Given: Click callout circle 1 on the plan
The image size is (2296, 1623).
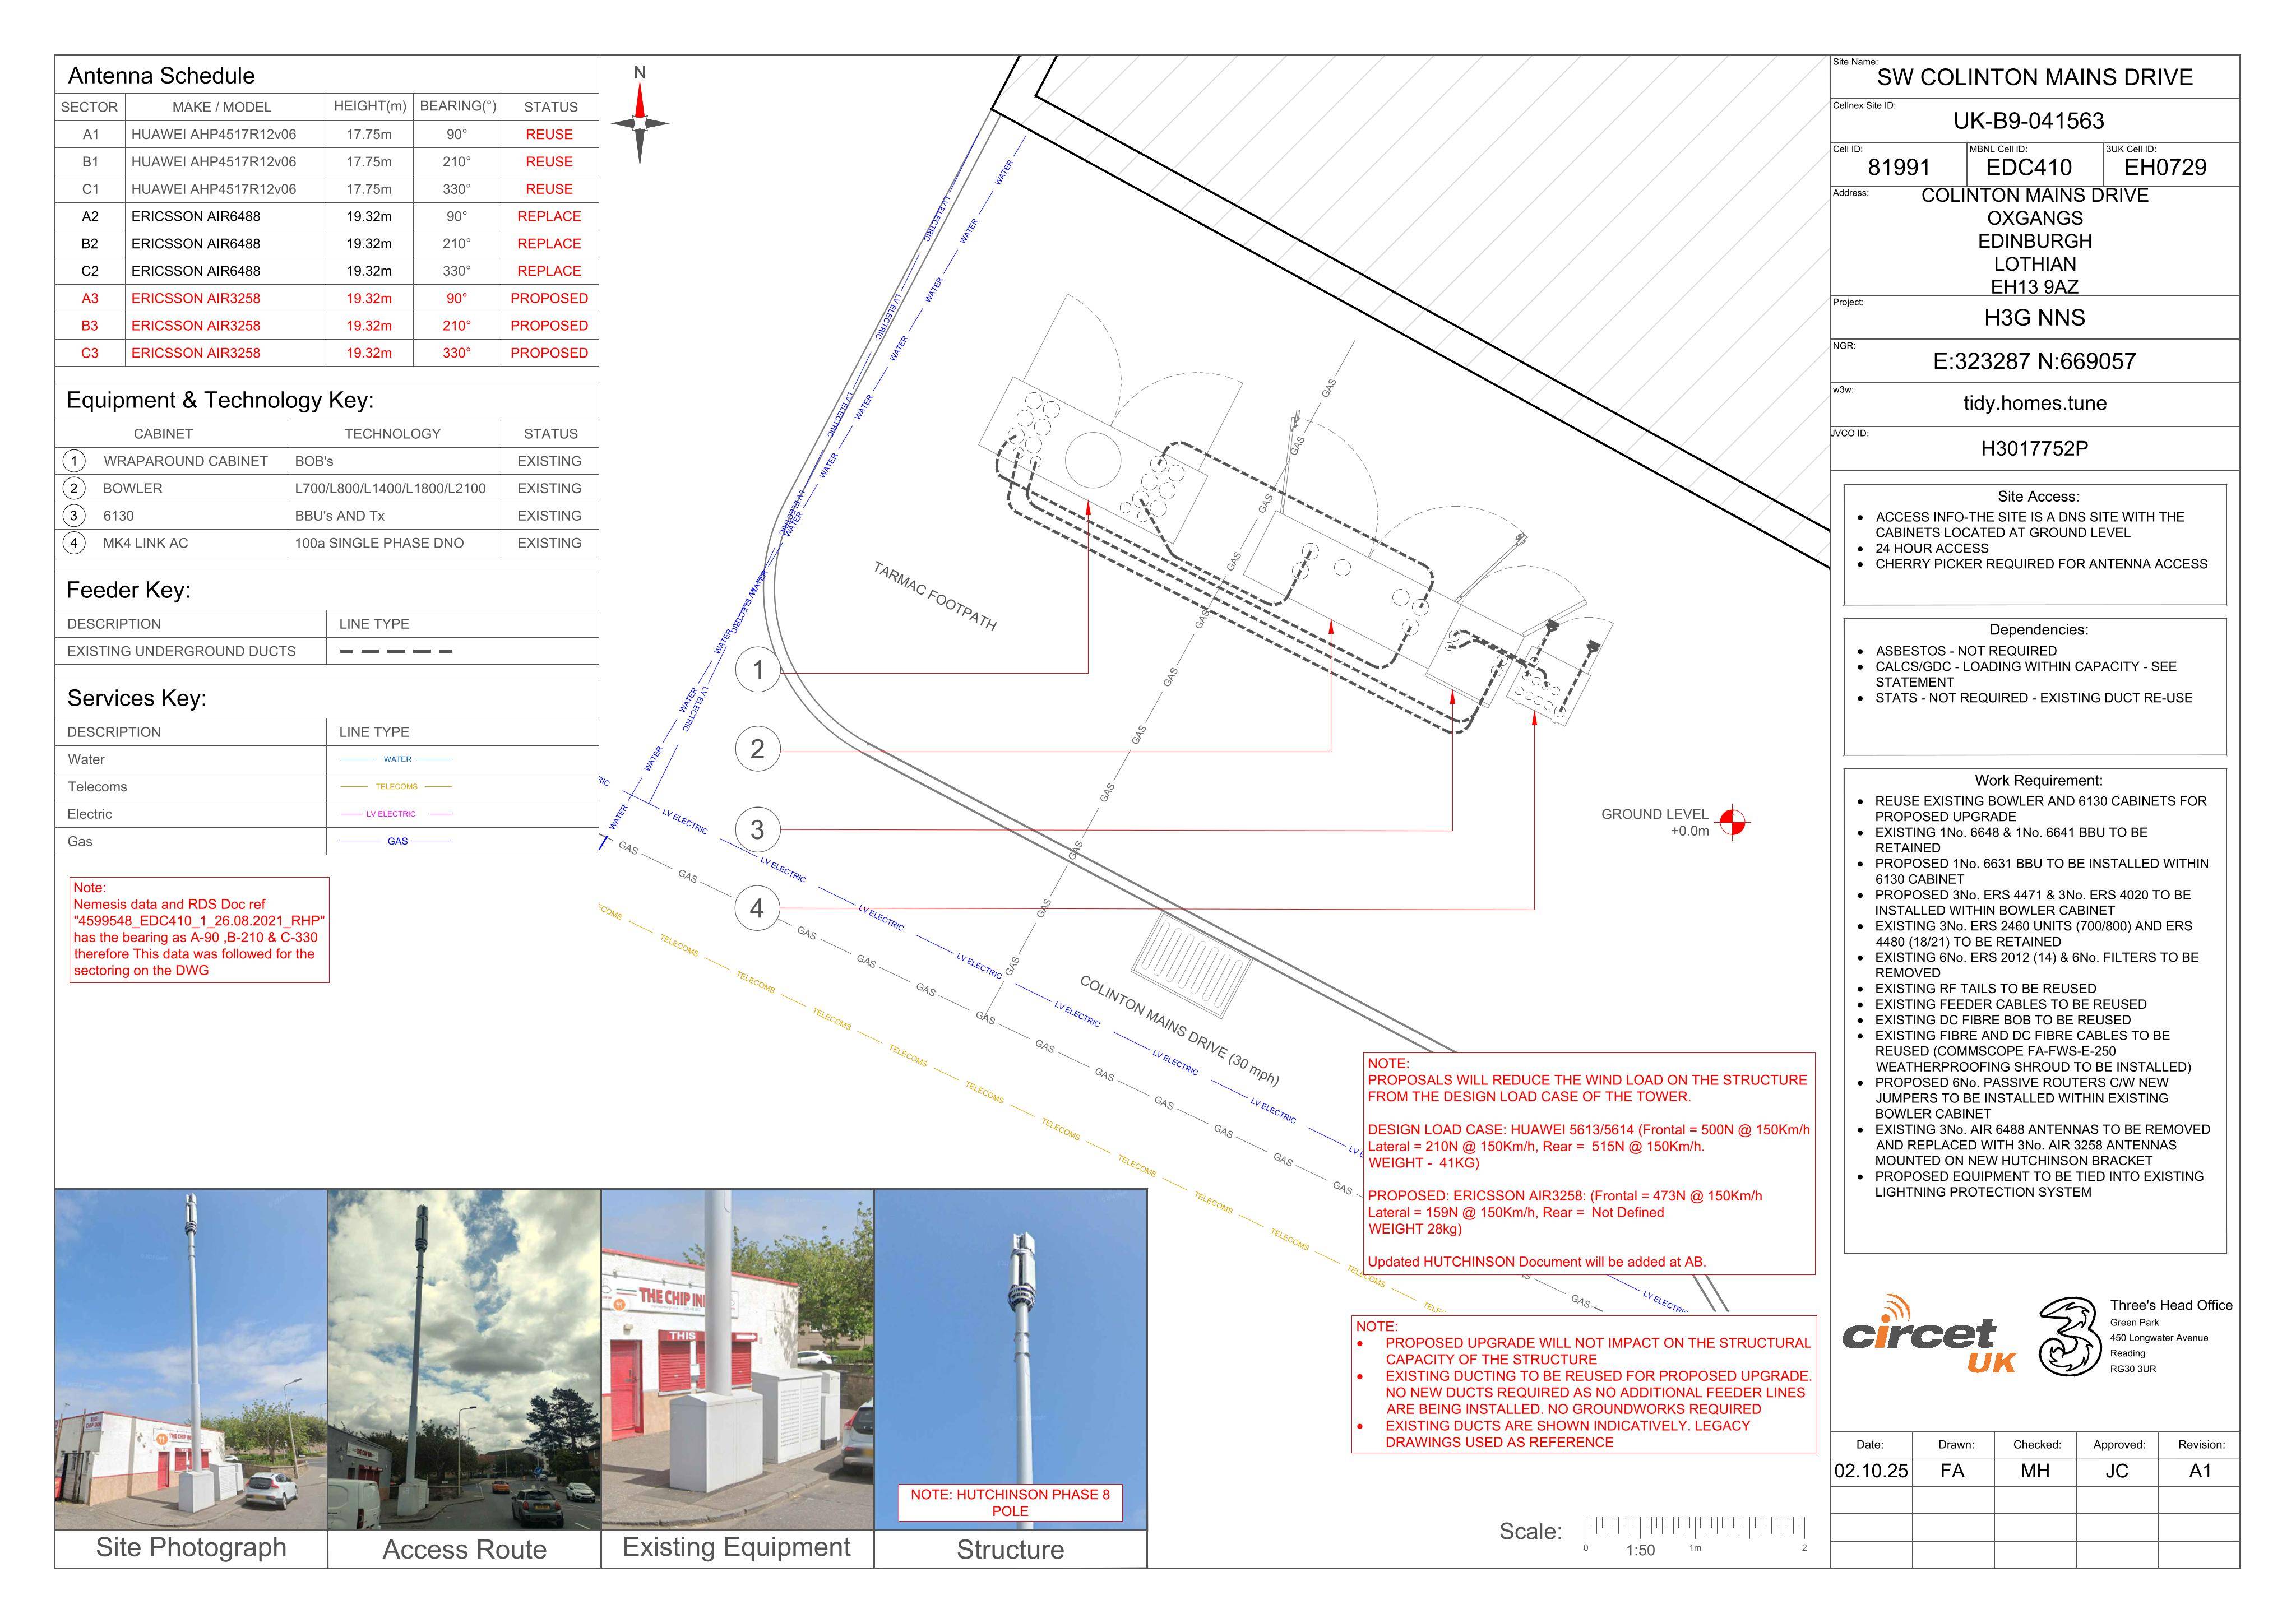Looking at the screenshot, I should [757, 670].
